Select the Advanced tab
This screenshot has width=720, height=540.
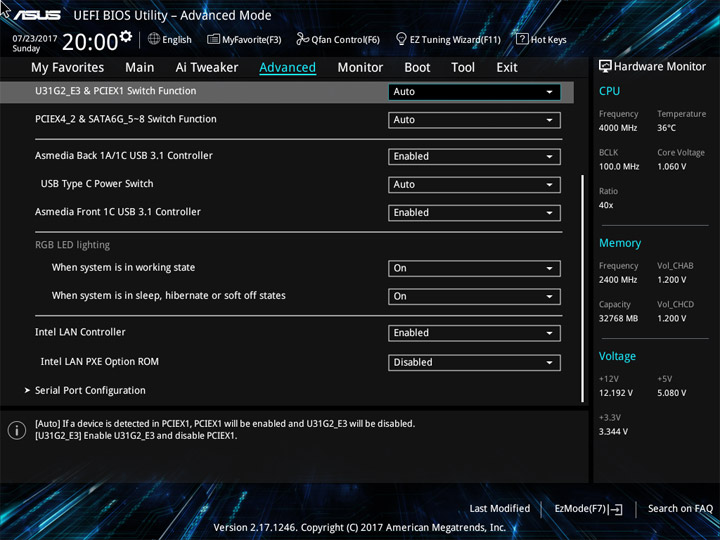(287, 68)
